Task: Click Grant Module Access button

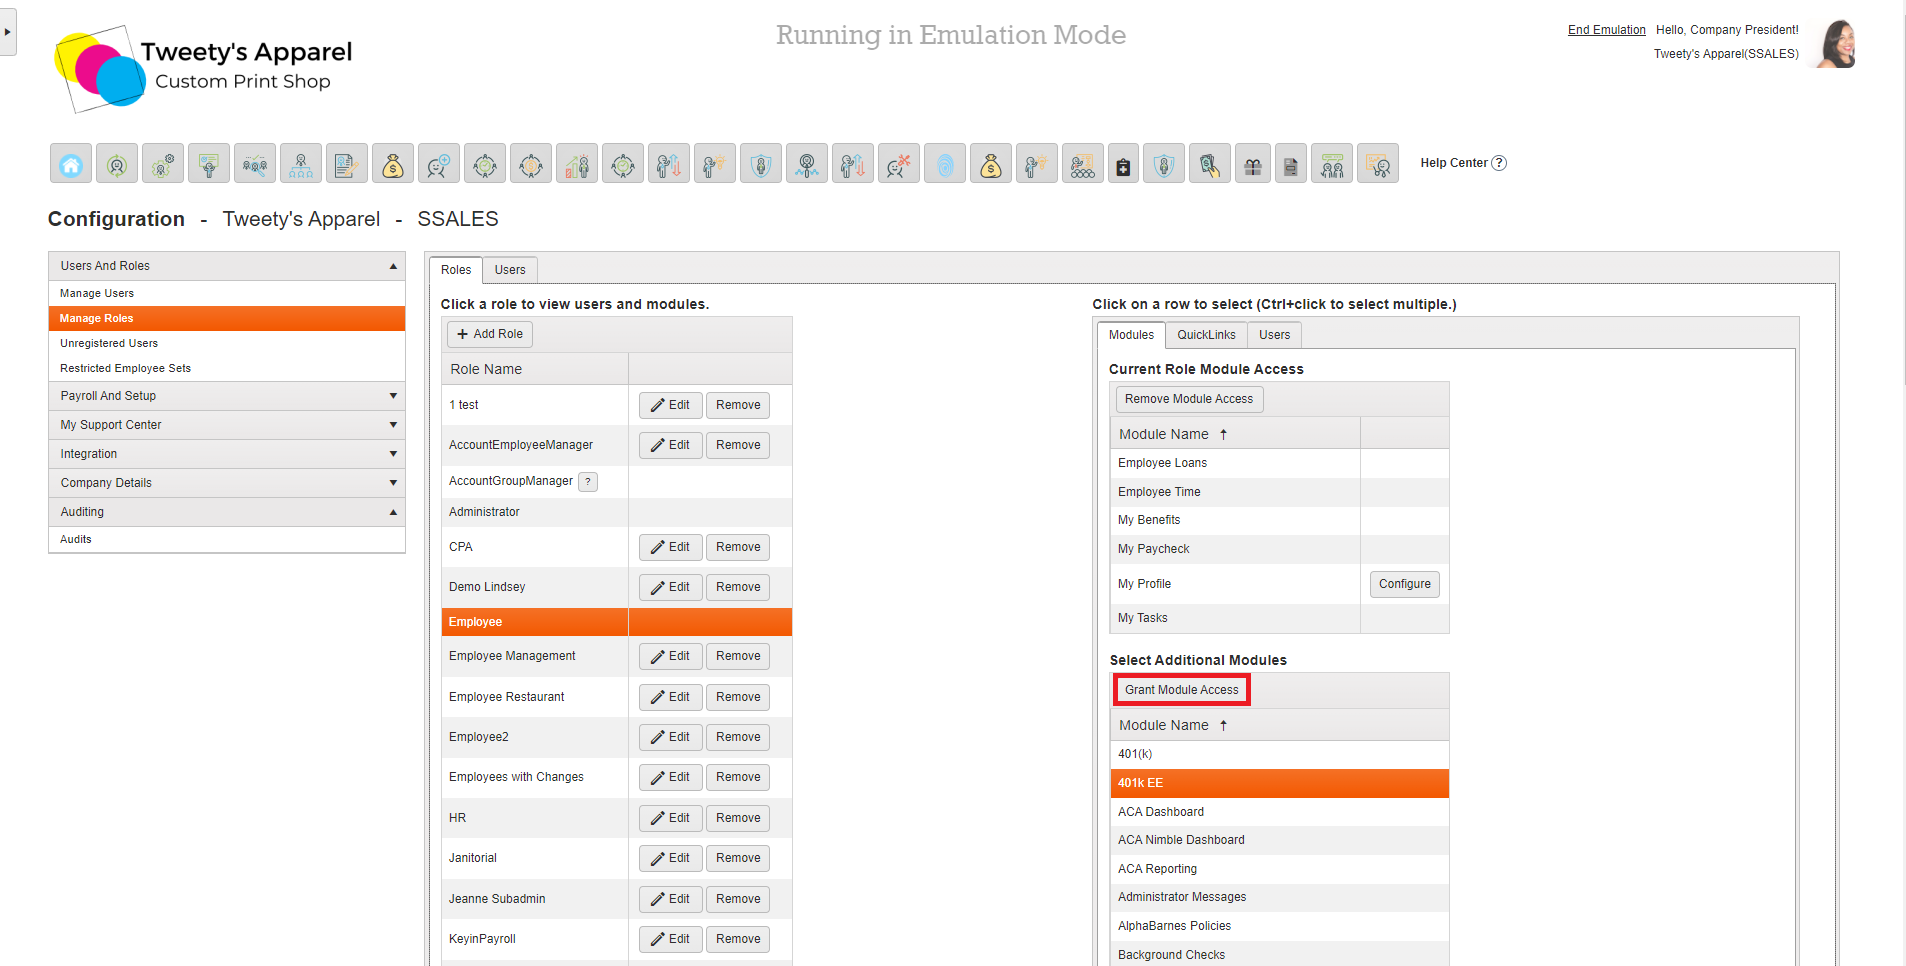Action: click(1181, 690)
